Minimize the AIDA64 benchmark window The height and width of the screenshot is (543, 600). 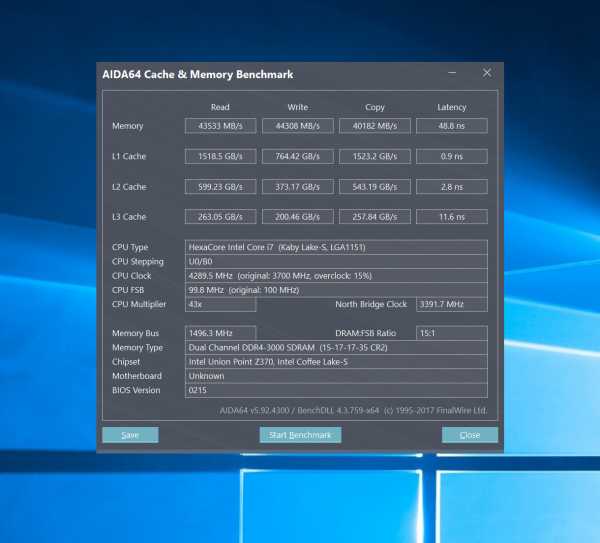tap(452, 73)
